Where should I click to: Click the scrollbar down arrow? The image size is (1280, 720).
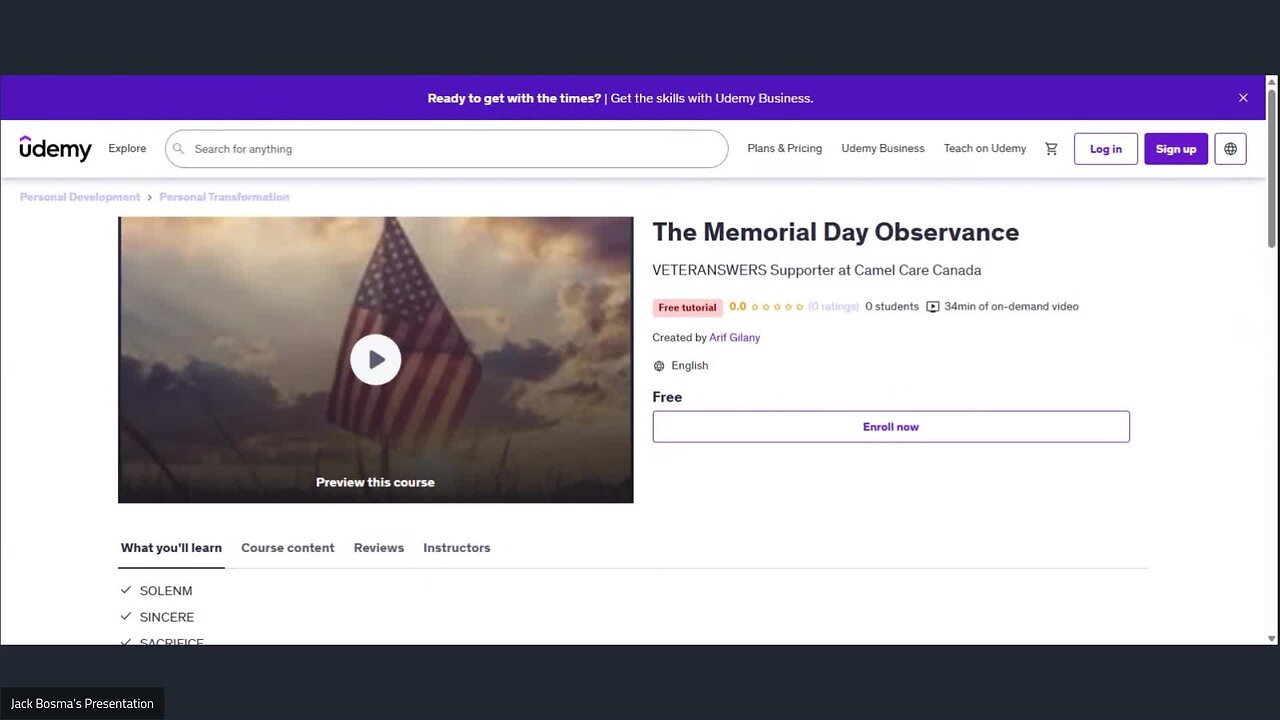pos(1272,639)
